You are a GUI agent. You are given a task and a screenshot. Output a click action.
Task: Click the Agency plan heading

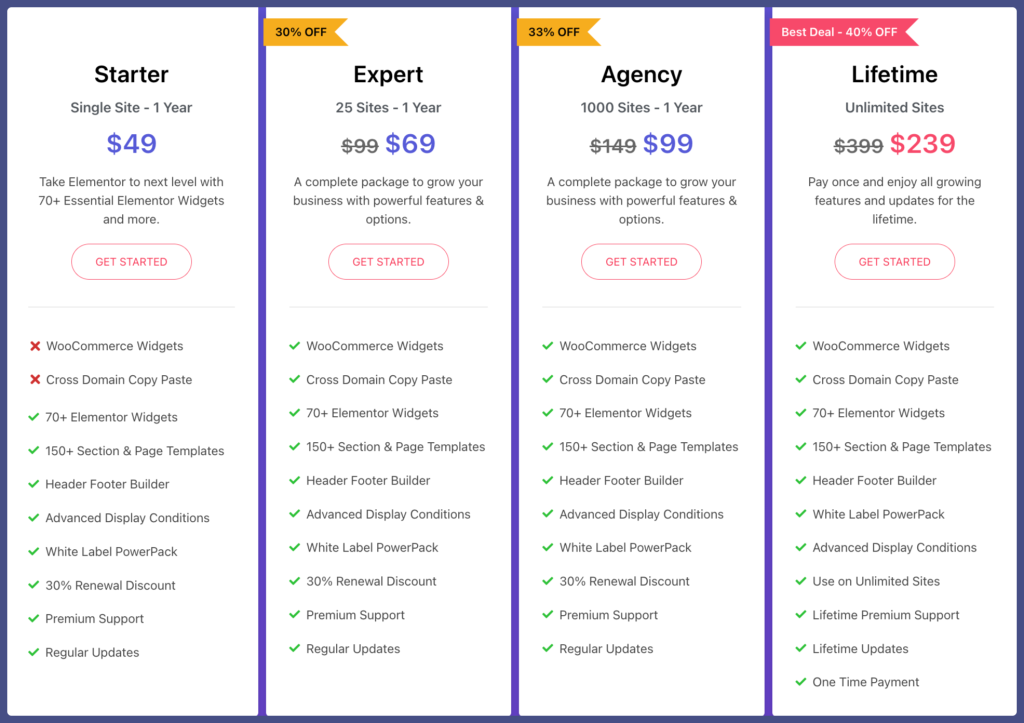pyautogui.click(x=641, y=74)
